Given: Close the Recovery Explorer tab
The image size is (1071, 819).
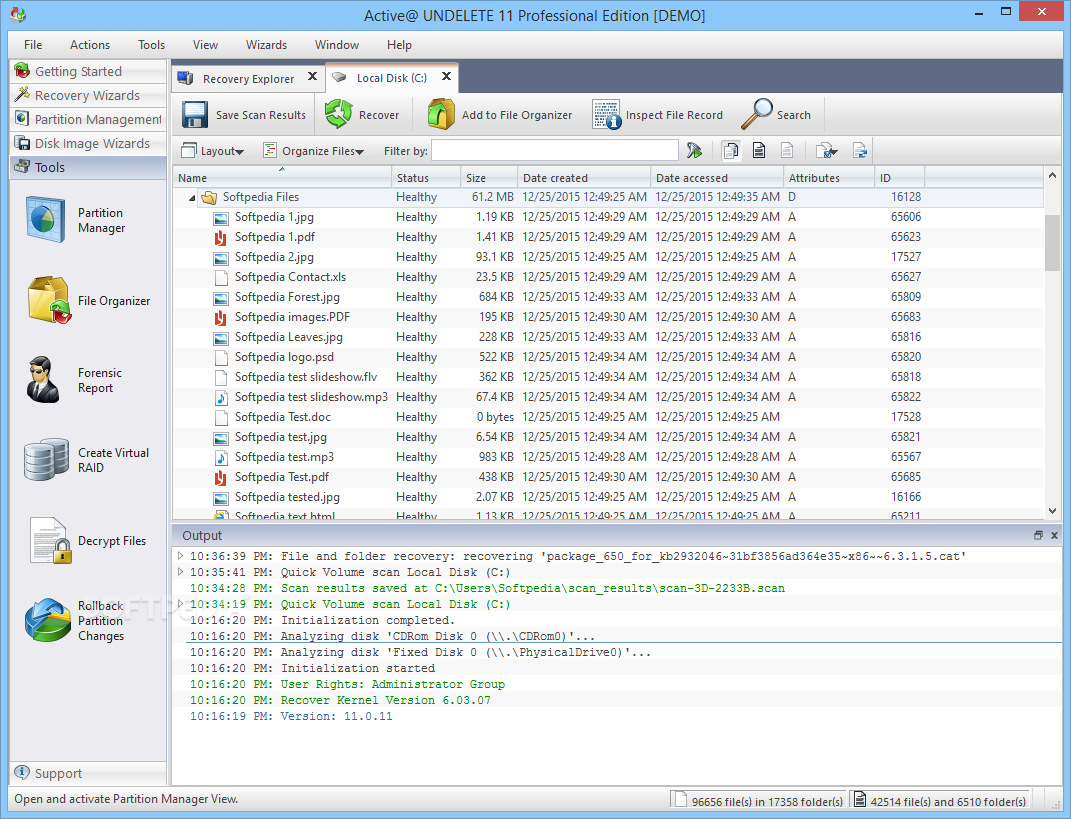Looking at the screenshot, I should pos(312,77).
